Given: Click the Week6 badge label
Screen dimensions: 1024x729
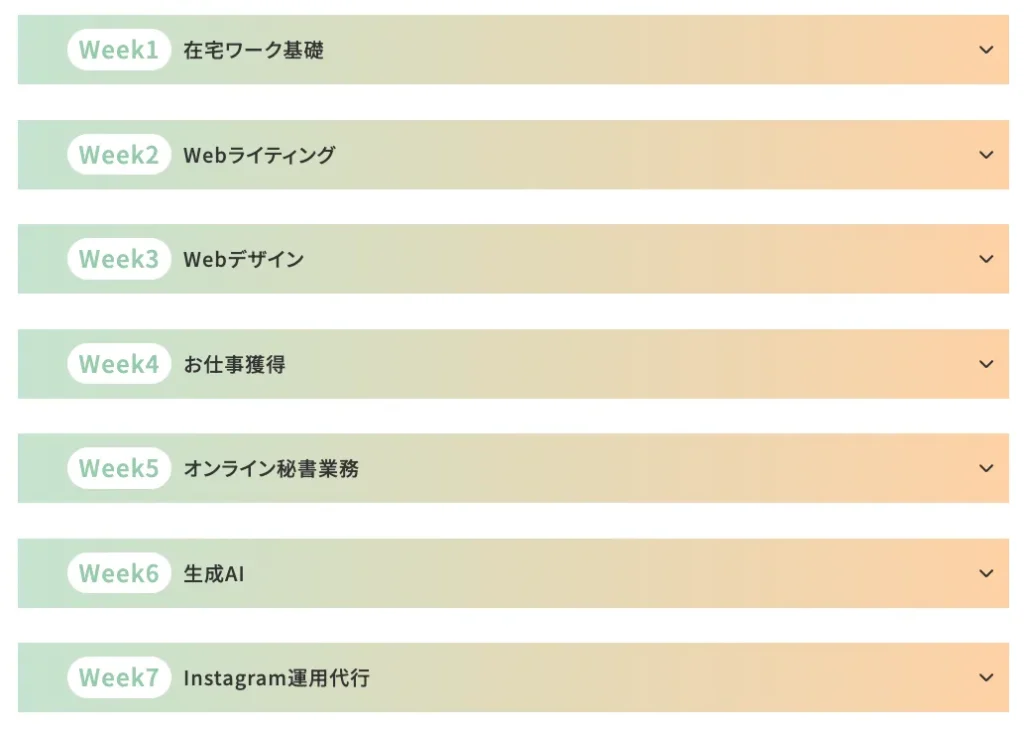Looking at the screenshot, I should (x=119, y=574).
